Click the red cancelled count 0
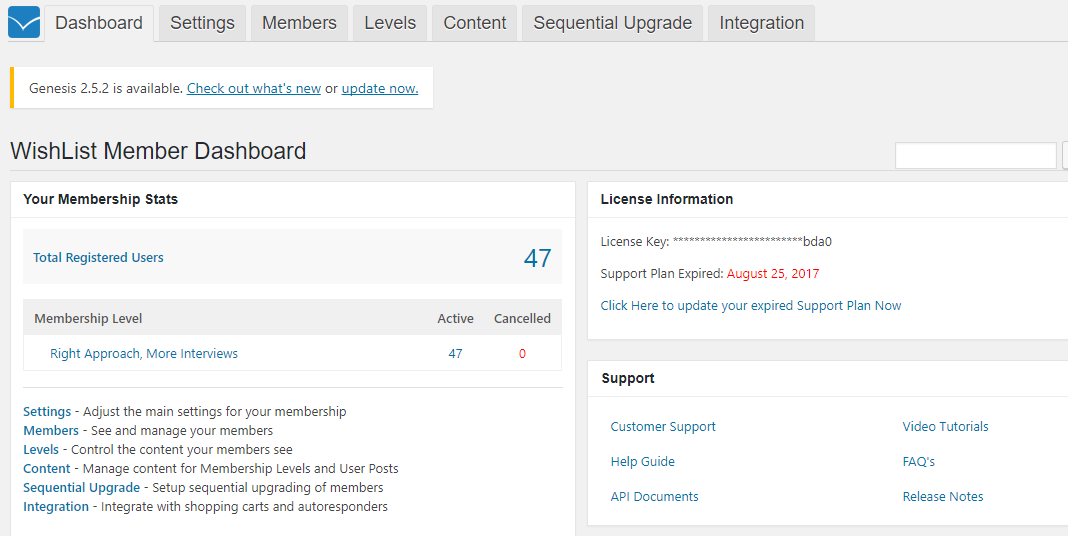The image size is (1068, 536). pos(522,354)
